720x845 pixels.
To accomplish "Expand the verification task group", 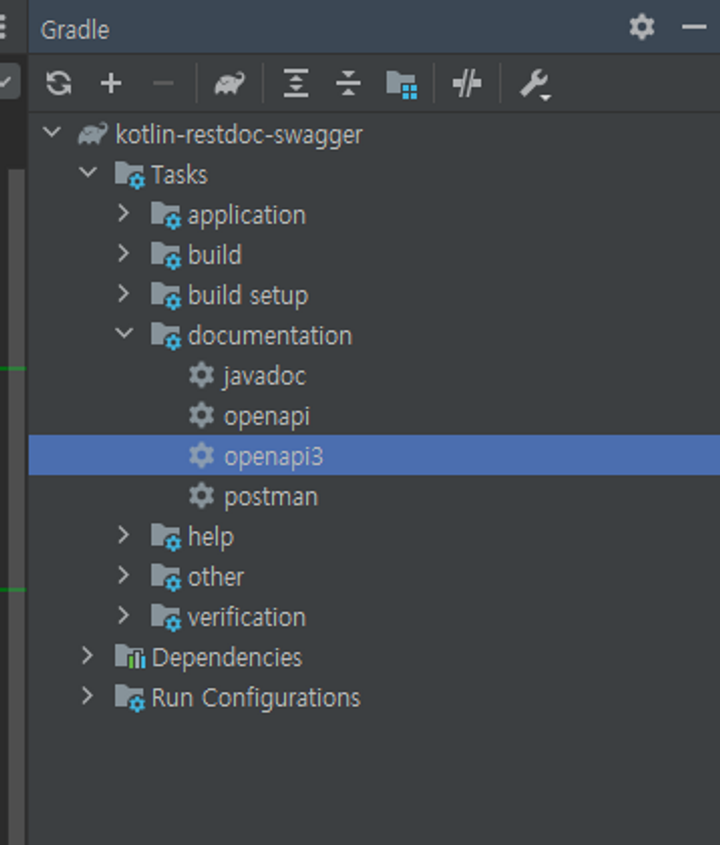I will [123, 615].
